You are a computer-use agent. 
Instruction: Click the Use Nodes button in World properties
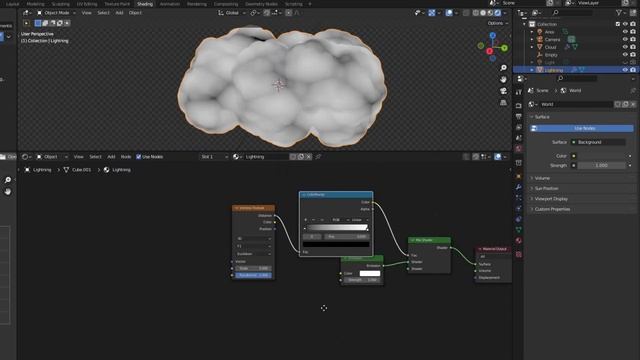tap(582, 129)
